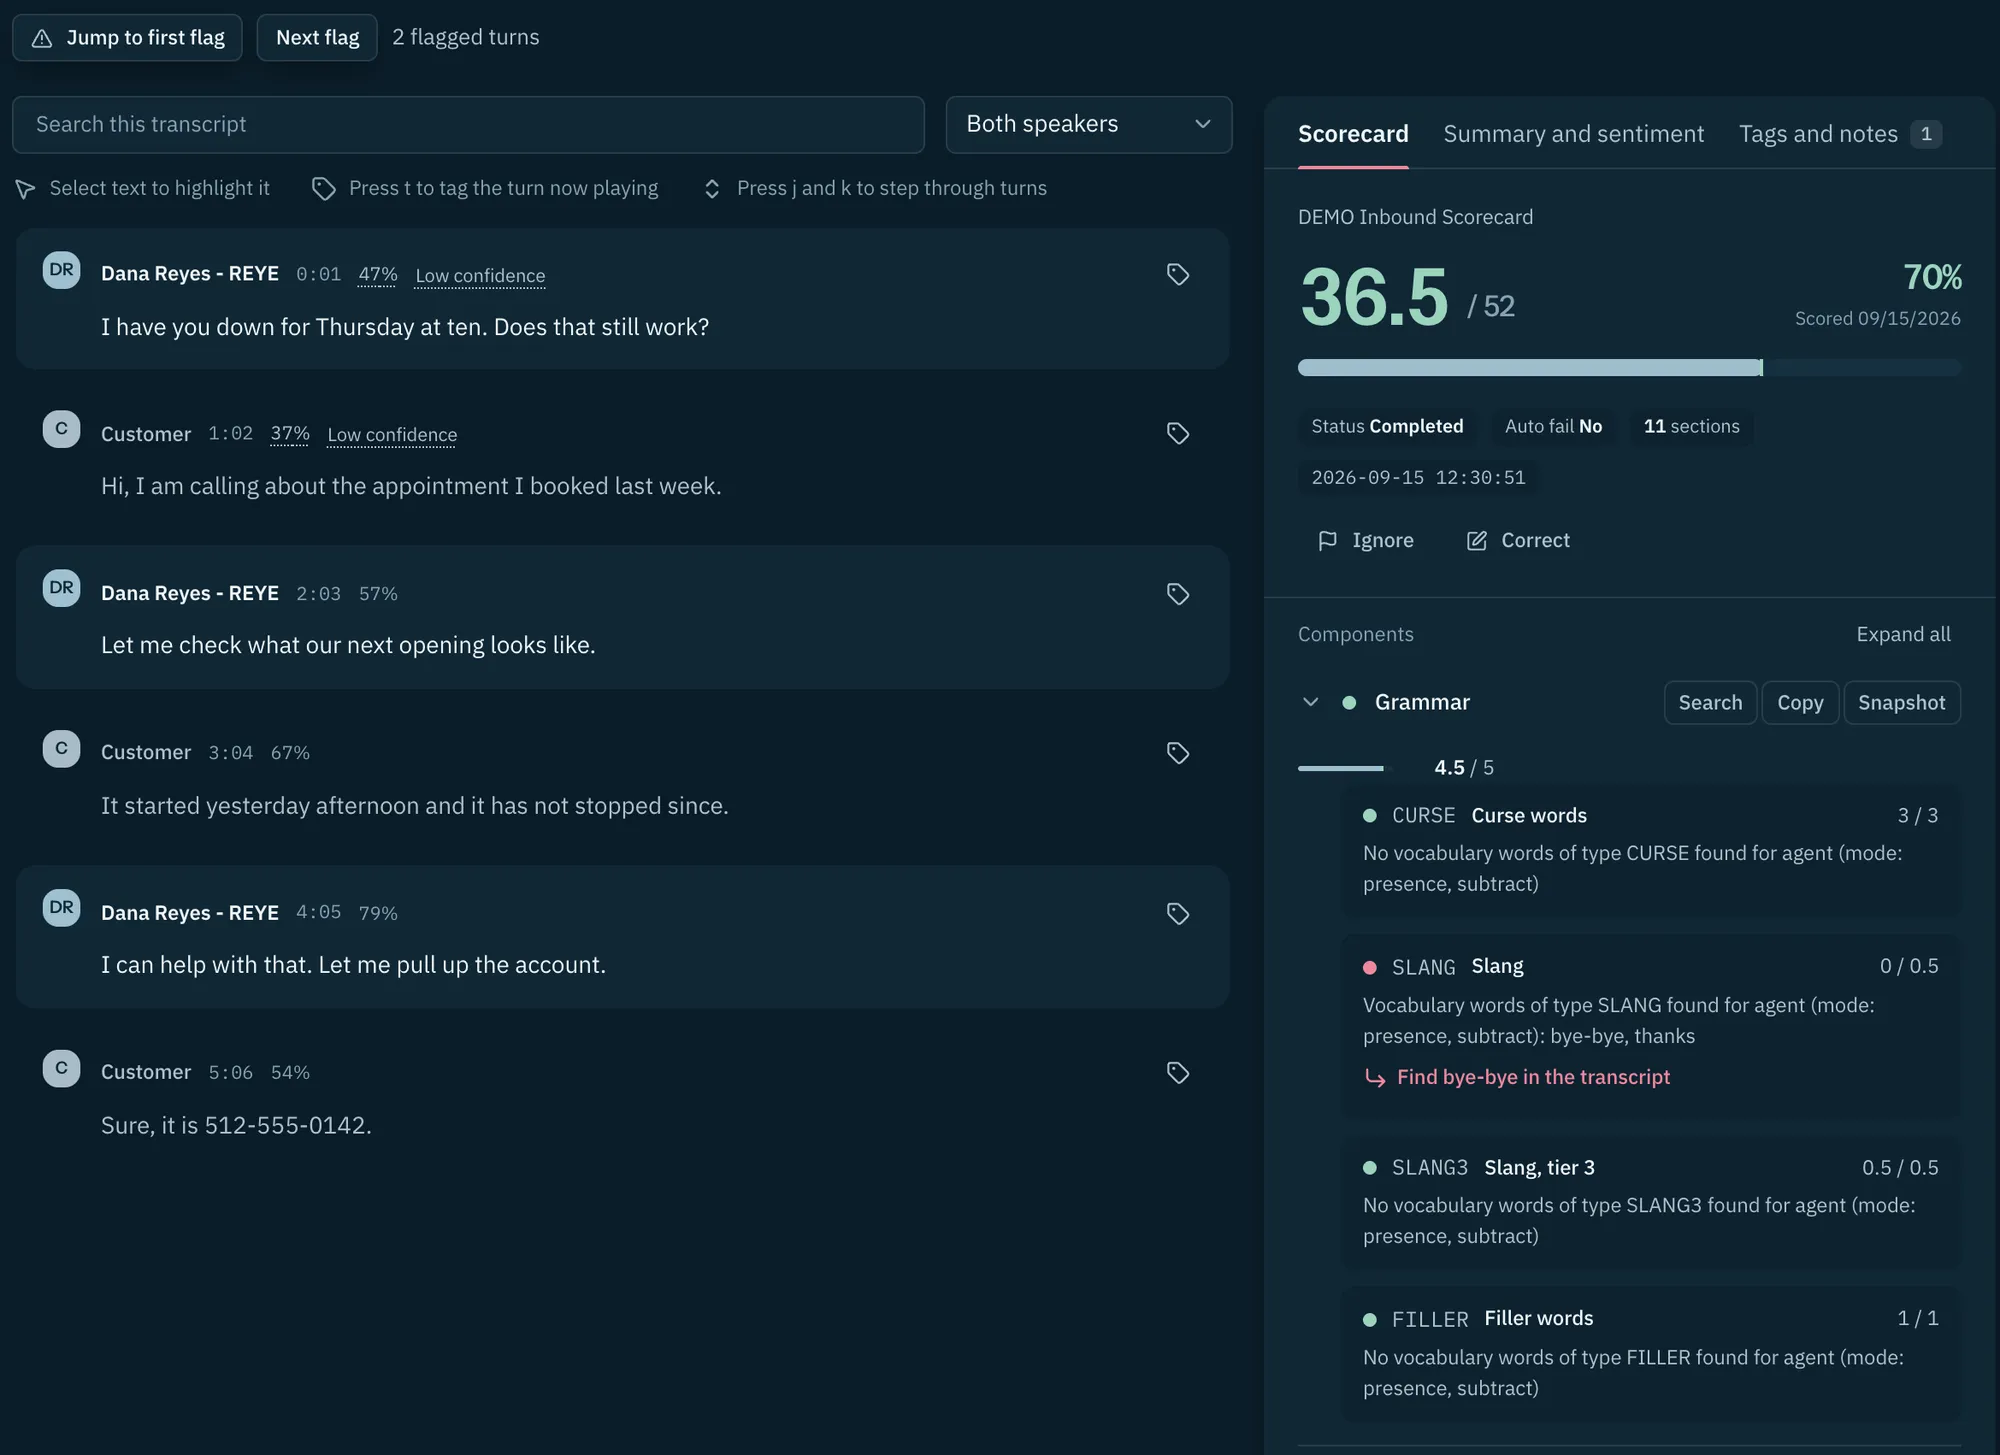Click the overall score progress bar
Image resolution: width=2000 pixels, height=1455 pixels.
(x=1629, y=367)
